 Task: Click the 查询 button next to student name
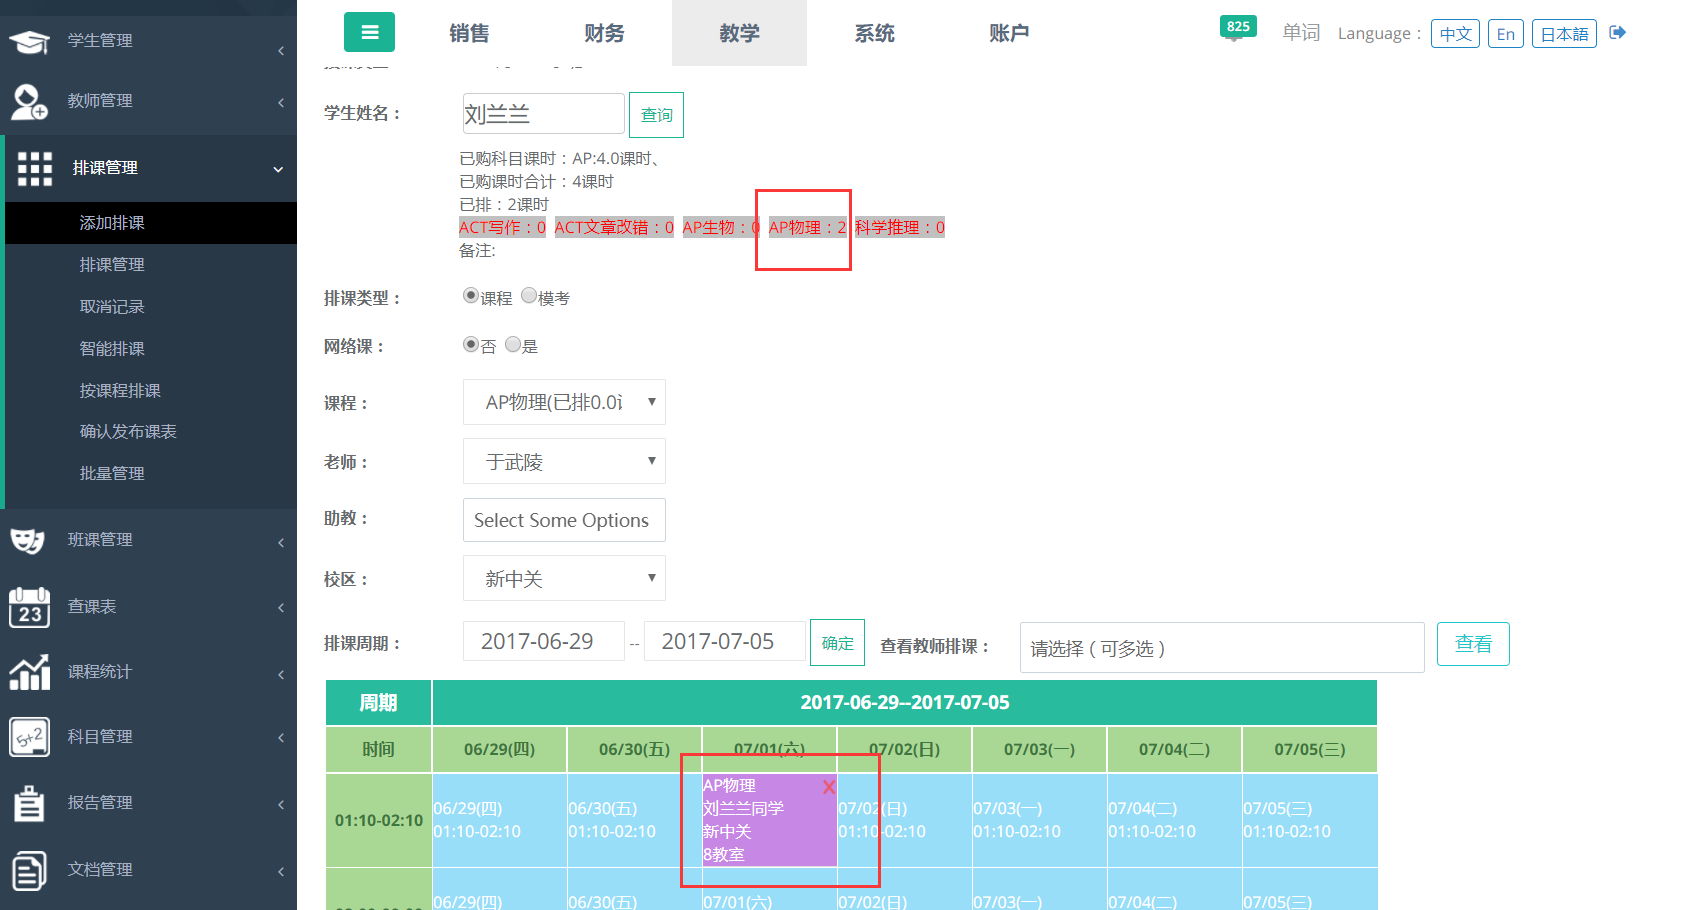point(656,115)
